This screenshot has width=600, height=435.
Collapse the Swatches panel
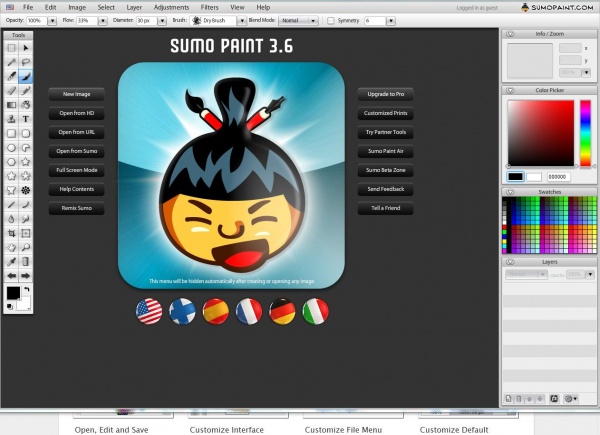pos(510,192)
